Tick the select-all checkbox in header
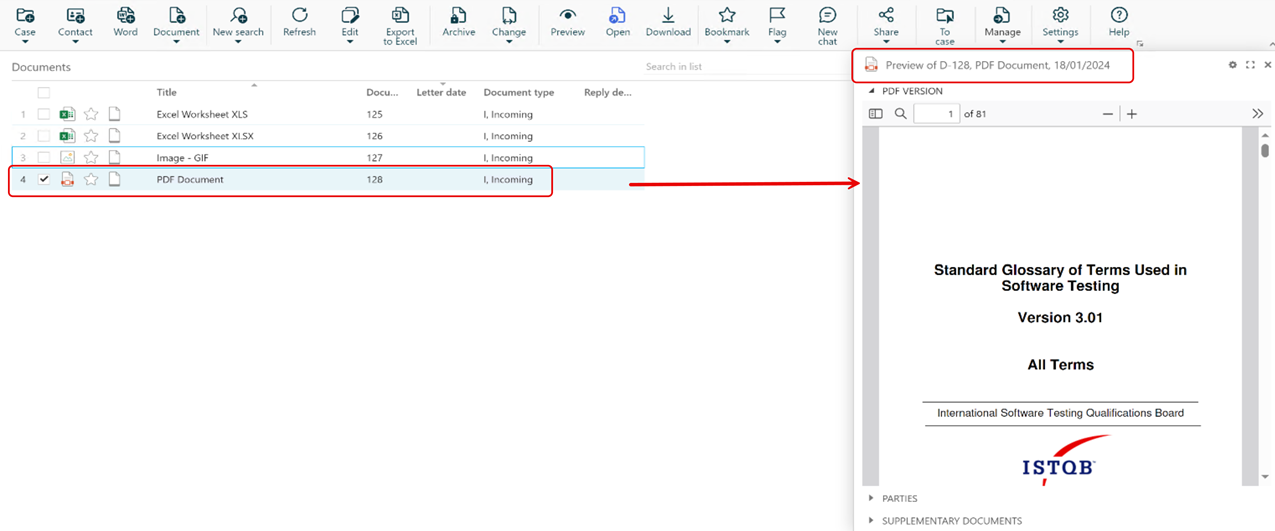1275x531 pixels. click(x=44, y=93)
